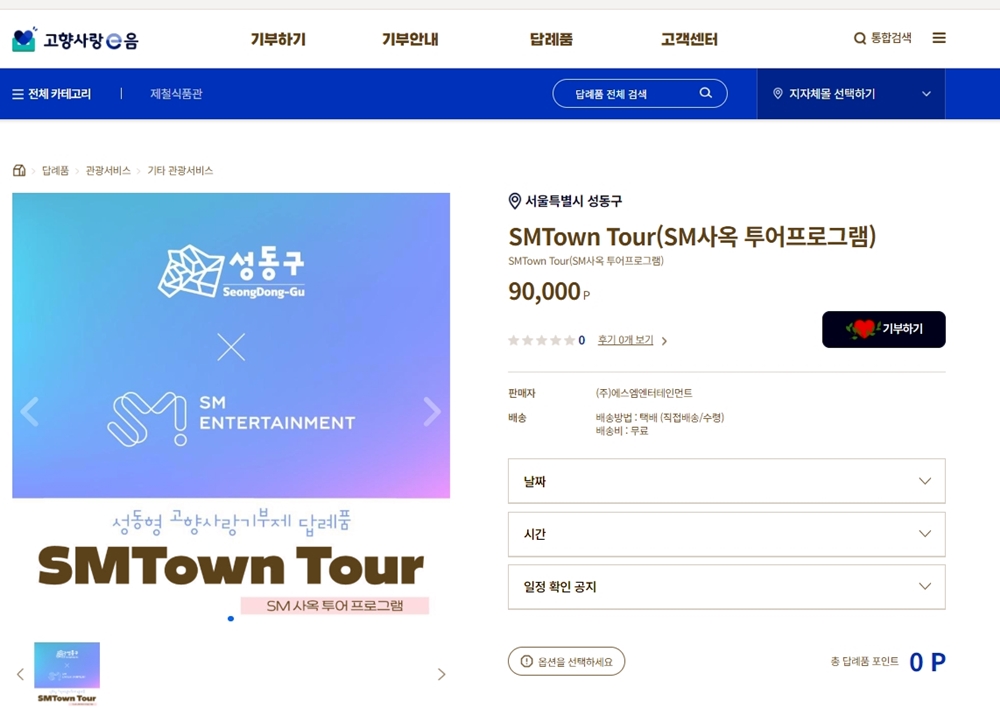The image size is (1000, 708).
Task: Open the hamburger menu at top right
Action: [939, 38]
